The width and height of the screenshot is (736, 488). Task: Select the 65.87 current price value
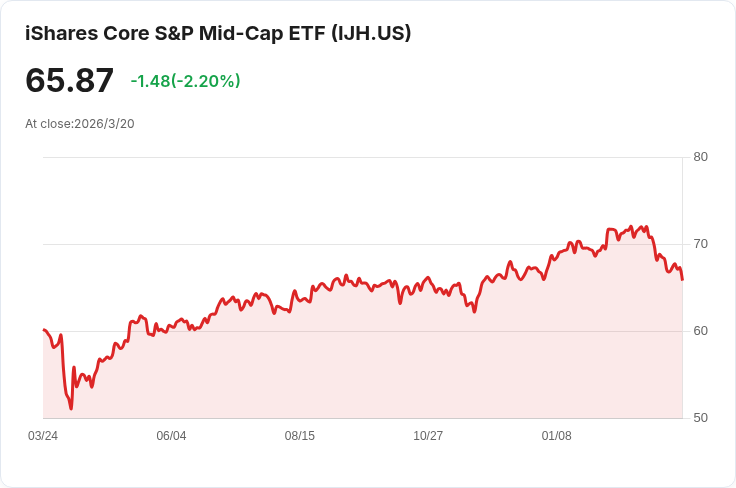click(69, 80)
